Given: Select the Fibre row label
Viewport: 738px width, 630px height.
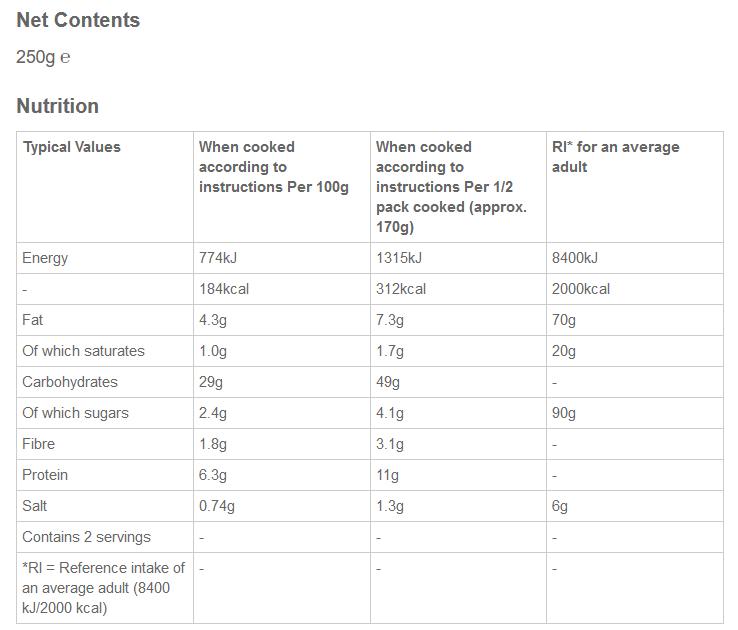Looking at the screenshot, I should pos(39,444).
